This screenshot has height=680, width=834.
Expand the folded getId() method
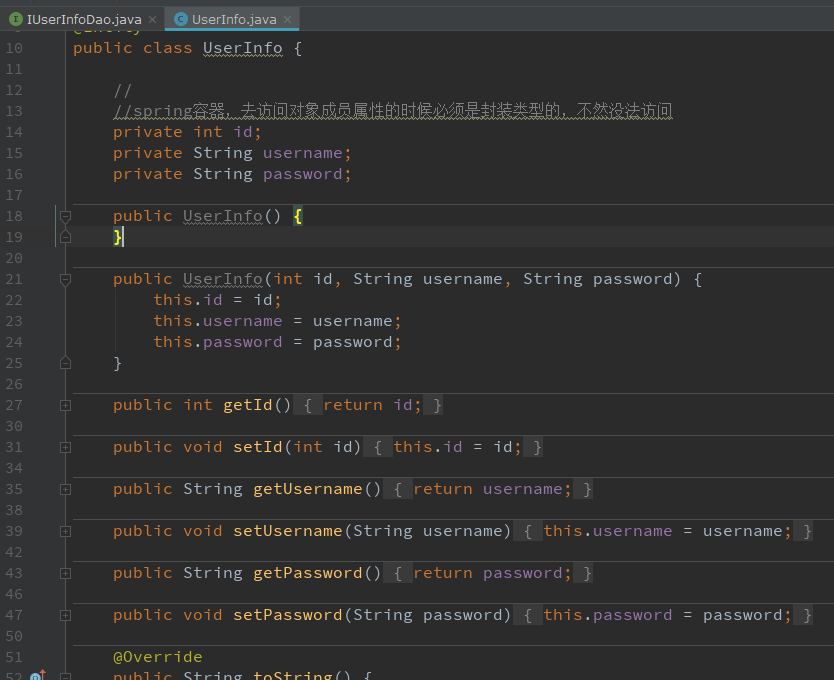point(65,405)
